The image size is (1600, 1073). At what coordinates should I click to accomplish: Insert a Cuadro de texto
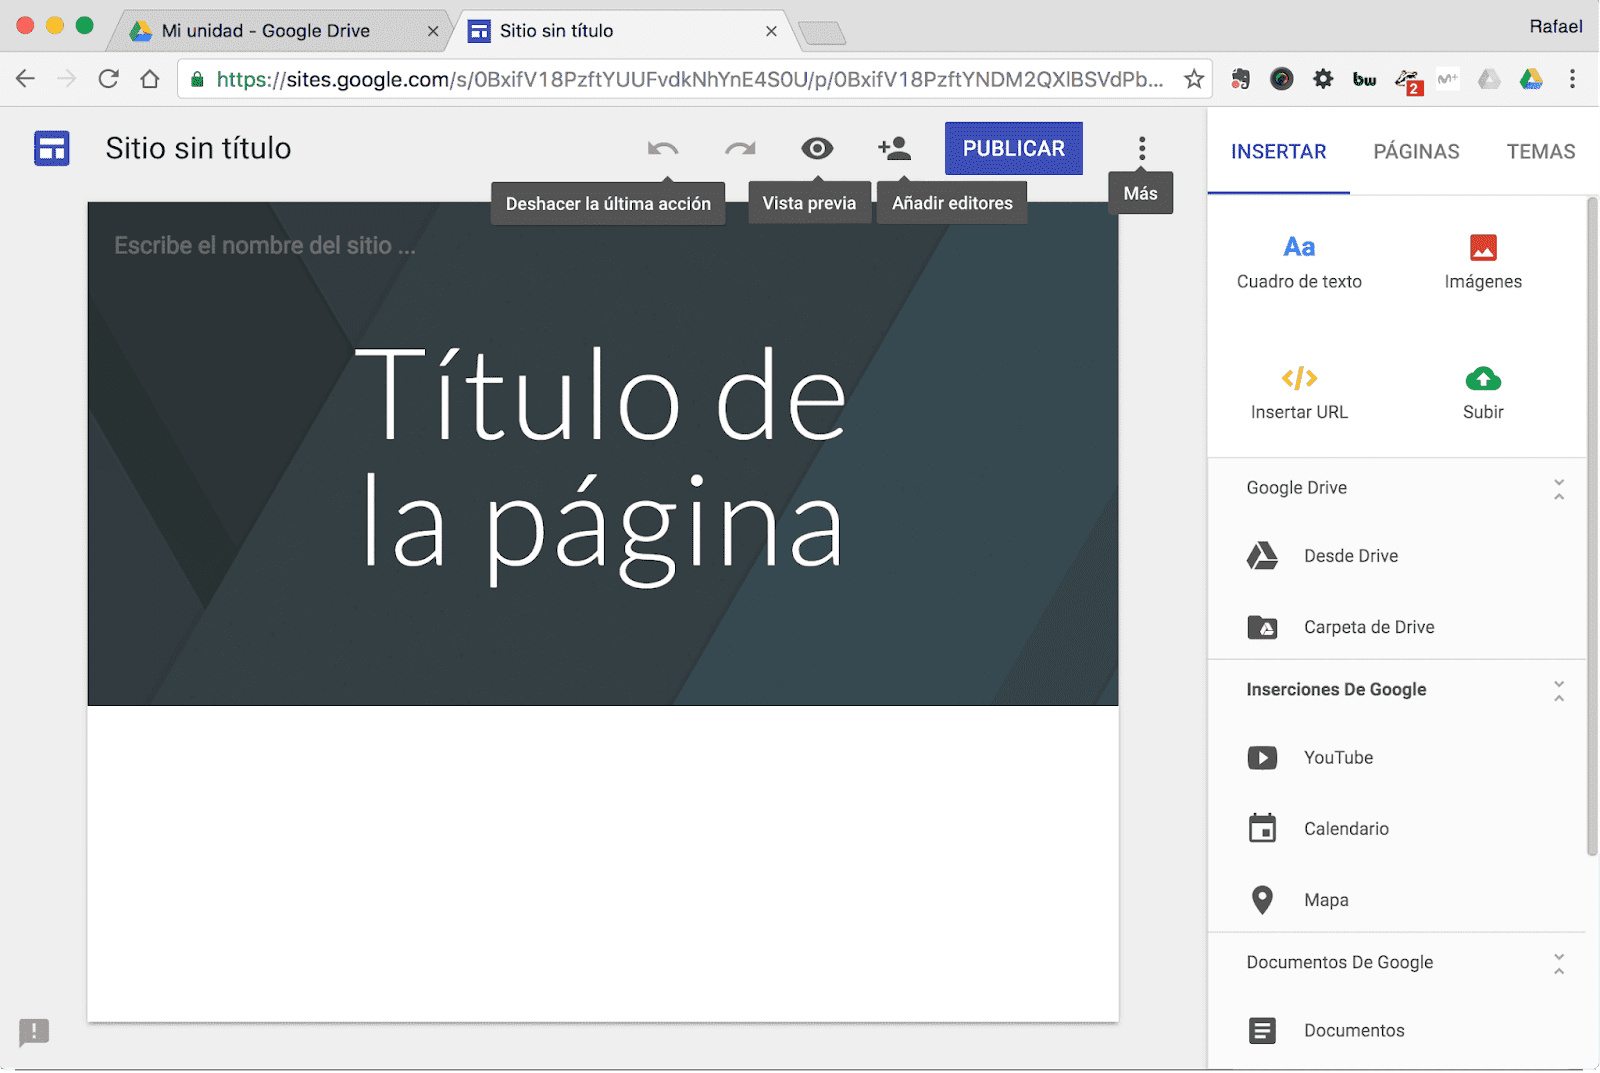click(1299, 260)
